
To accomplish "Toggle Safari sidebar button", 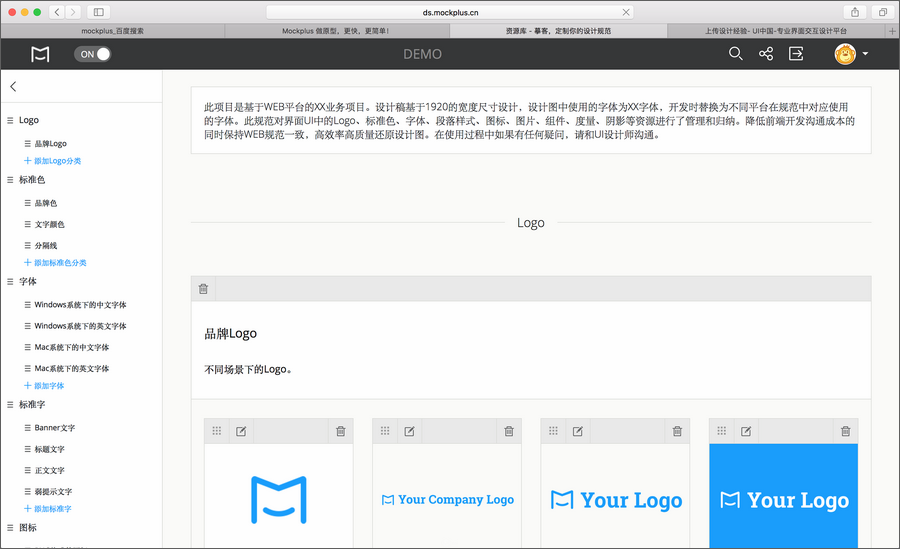I will click(99, 12).
